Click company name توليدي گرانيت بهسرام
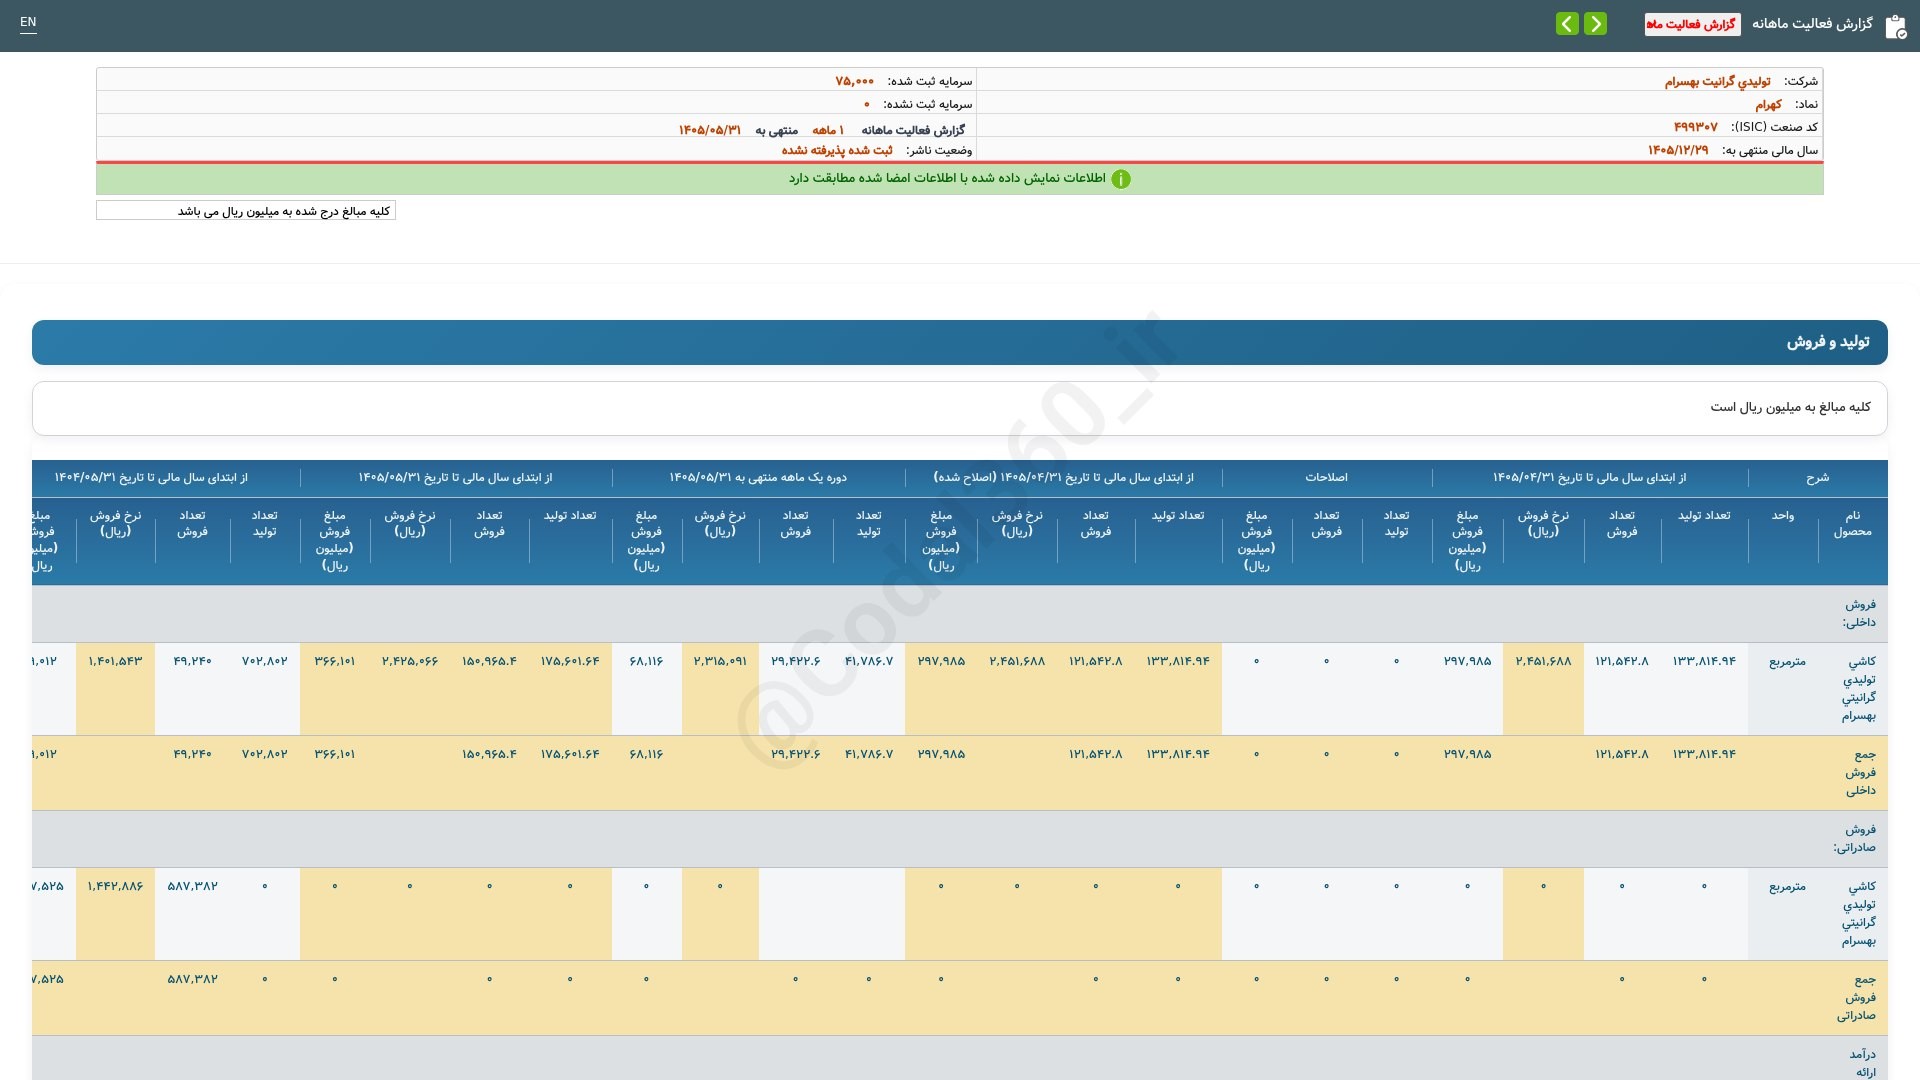Screen dimensions: 1920x1080 click(1717, 81)
